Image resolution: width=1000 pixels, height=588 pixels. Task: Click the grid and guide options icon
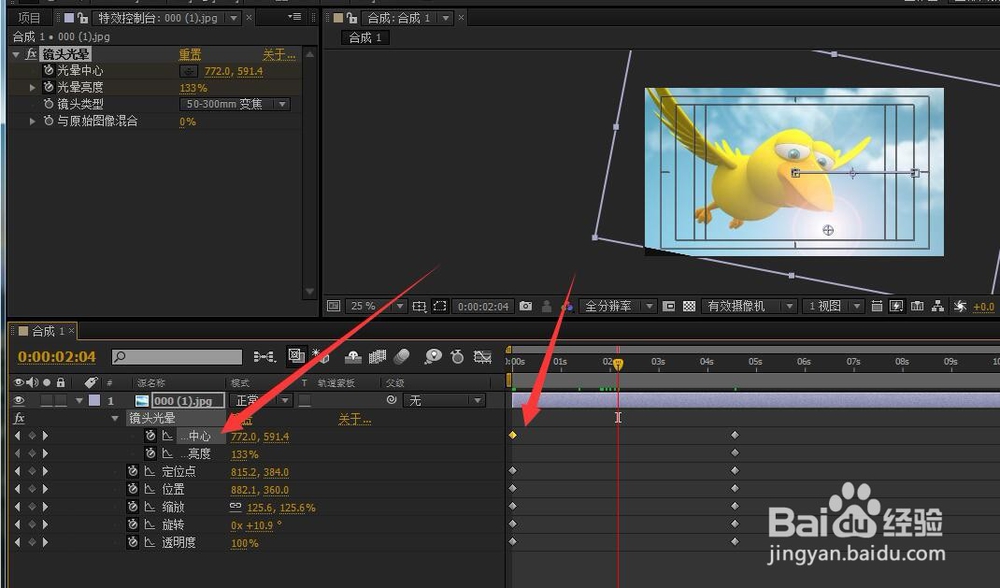coord(419,306)
